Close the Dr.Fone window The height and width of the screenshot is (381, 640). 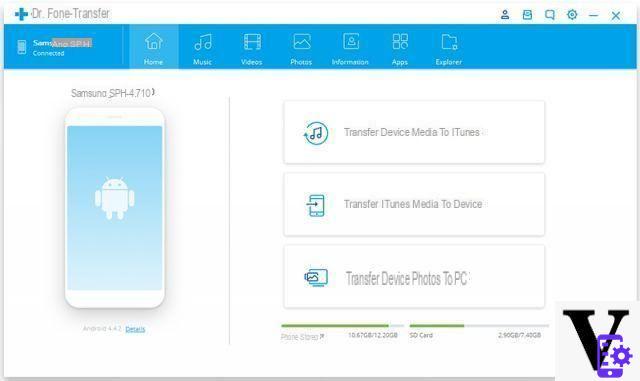tap(616, 16)
